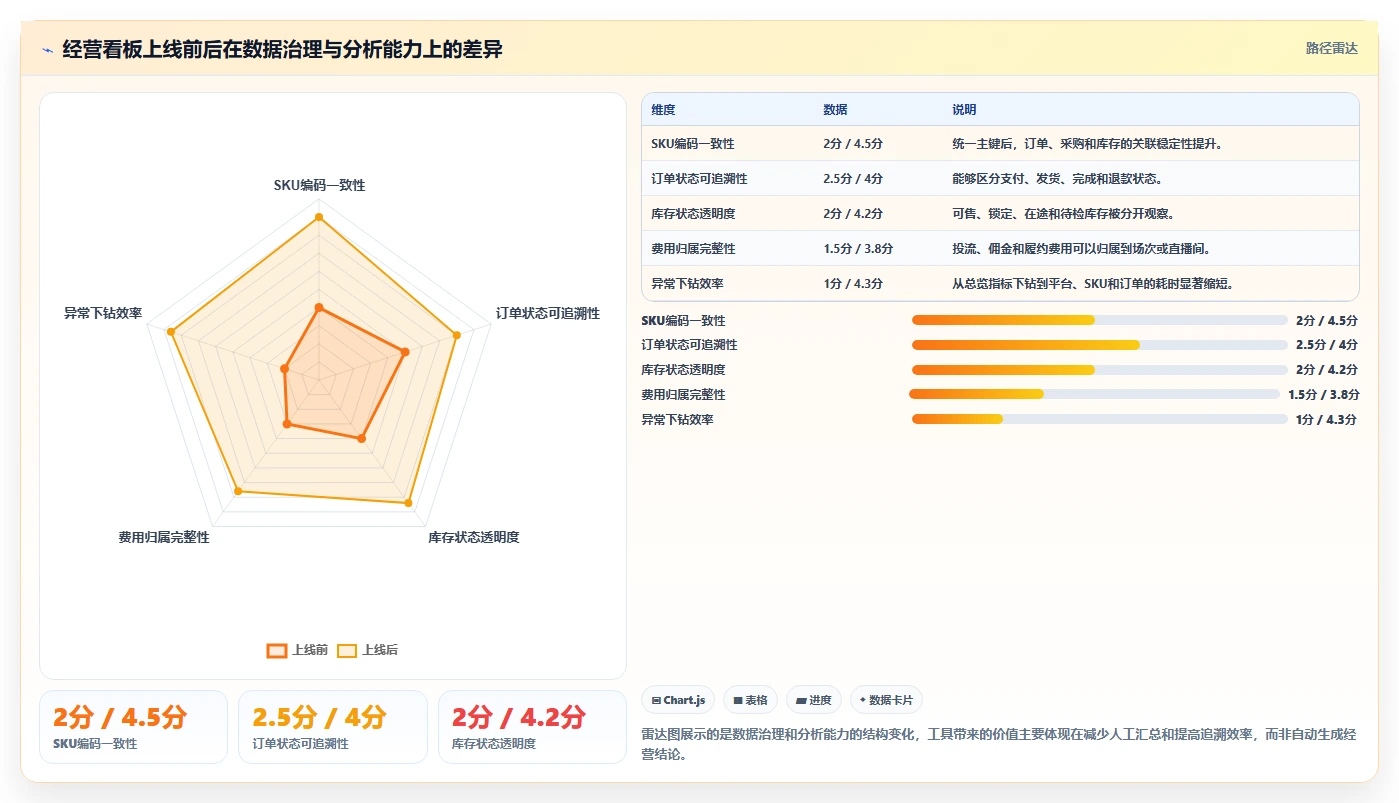This screenshot has width=1399, height=803.
Task: Click the 说明 table column header
Action: [964, 110]
